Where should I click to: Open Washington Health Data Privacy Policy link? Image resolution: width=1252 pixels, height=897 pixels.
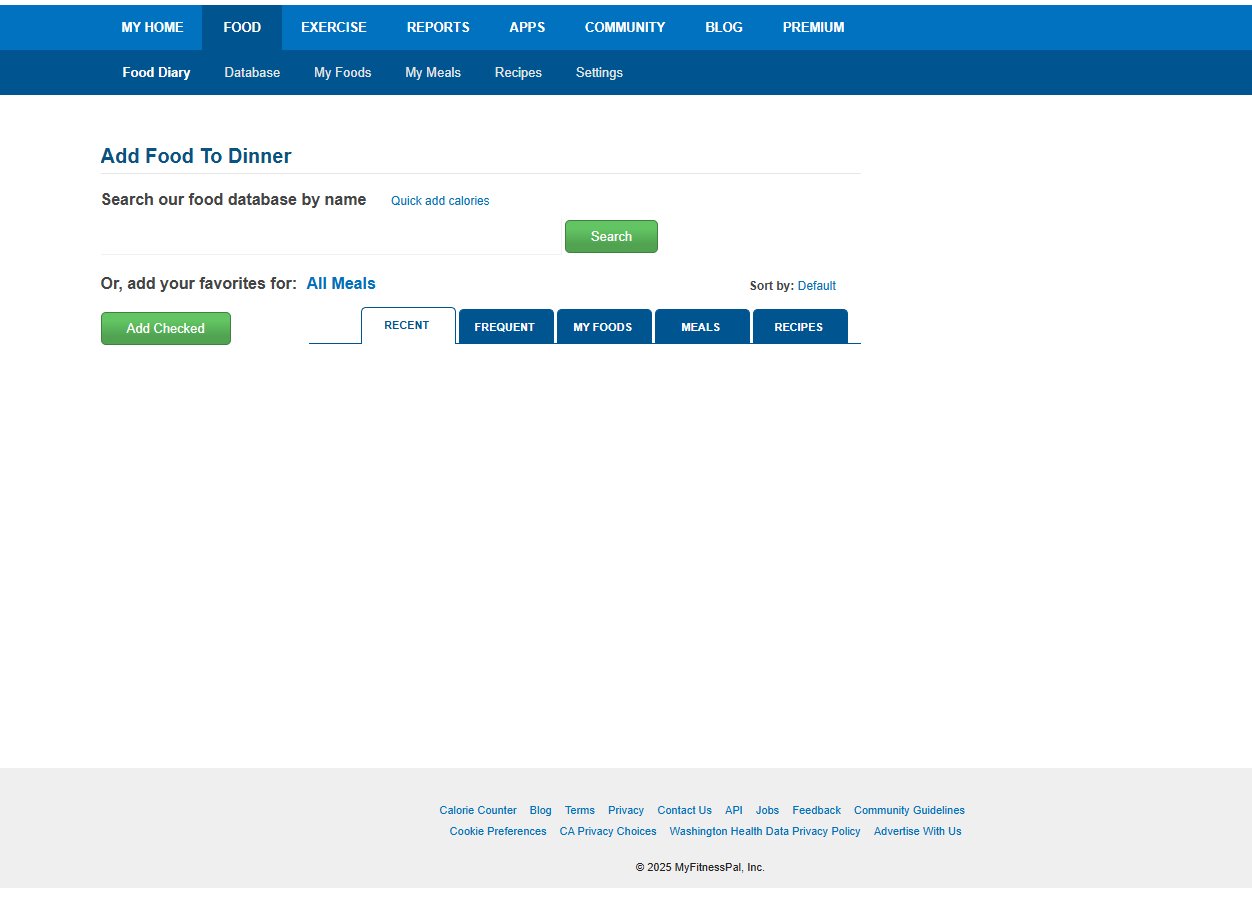(x=765, y=831)
